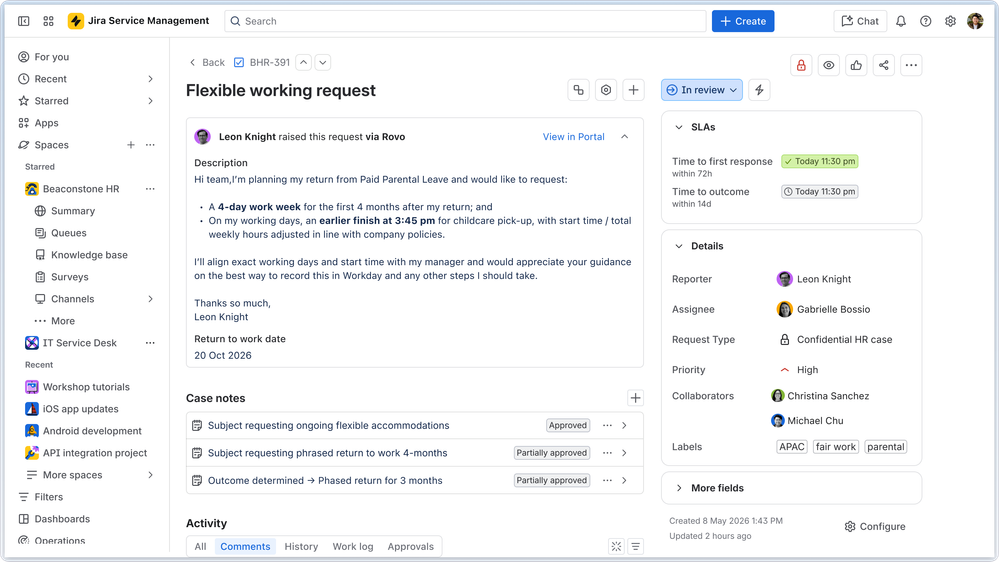
Task: Go to the next work item arrow
Action: coord(323,62)
